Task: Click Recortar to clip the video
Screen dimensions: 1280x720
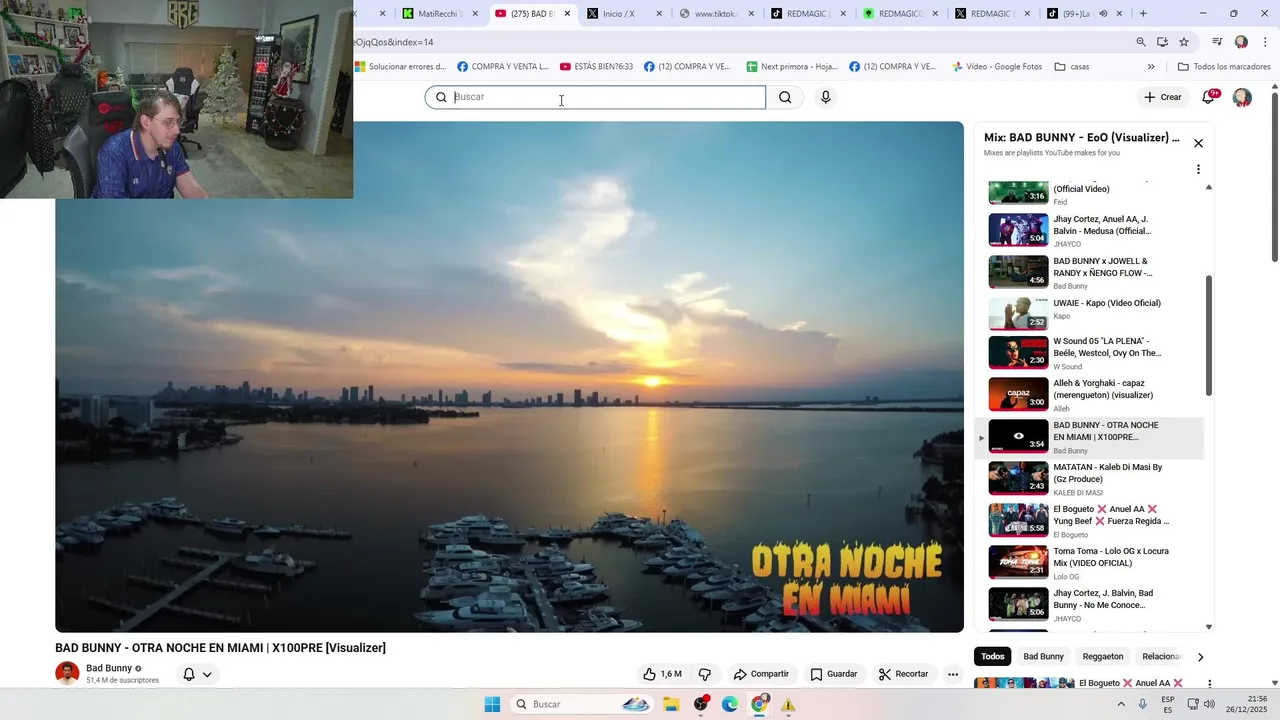Action: coord(903,674)
